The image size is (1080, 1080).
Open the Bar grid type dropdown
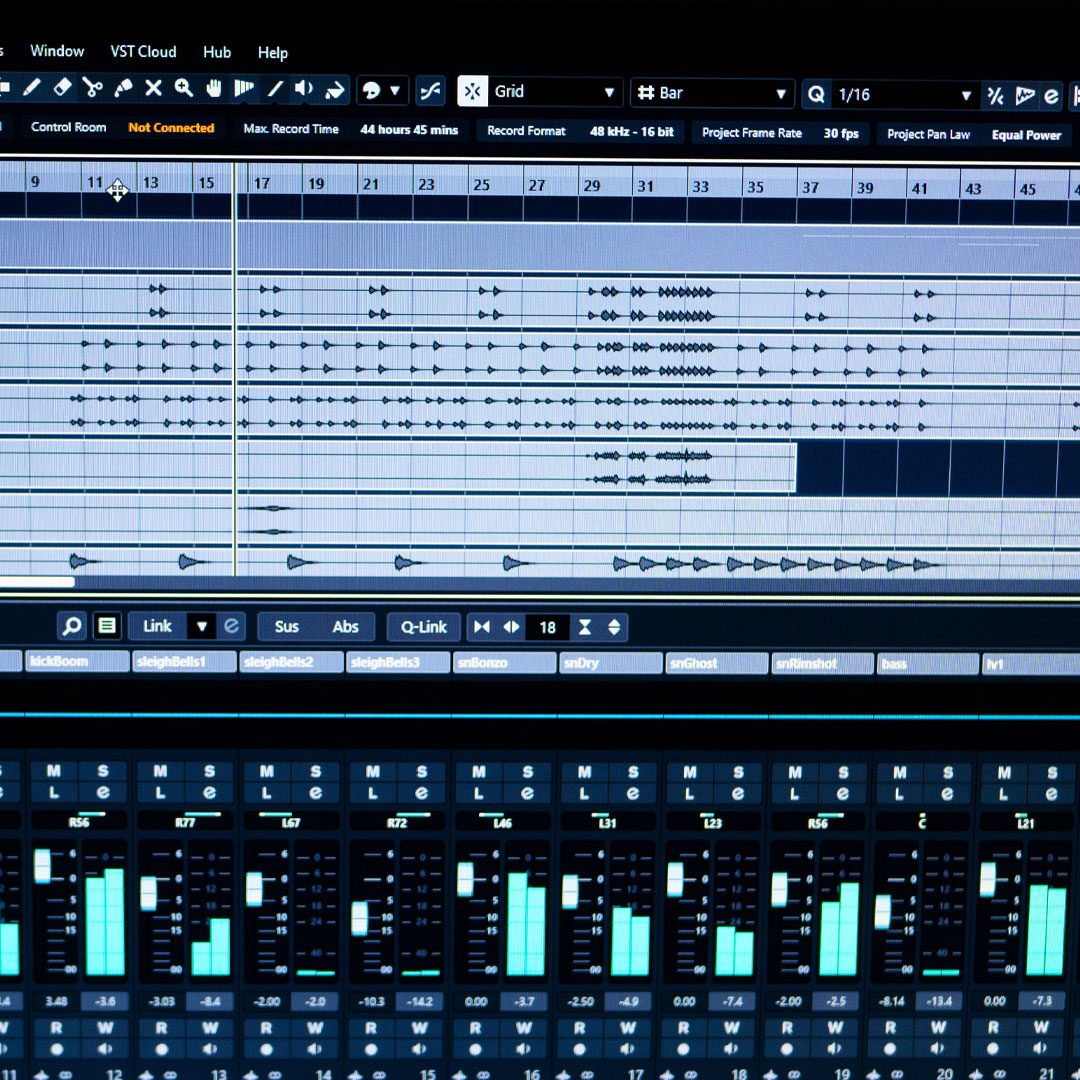pyautogui.click(x=712, y=94)
